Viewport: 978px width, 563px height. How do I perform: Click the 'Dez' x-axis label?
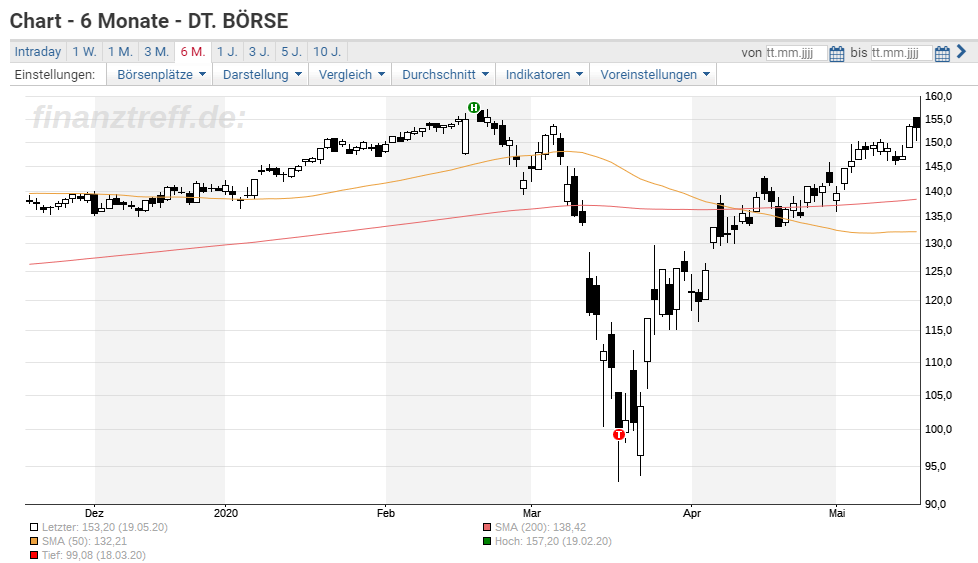coord(94,513)
